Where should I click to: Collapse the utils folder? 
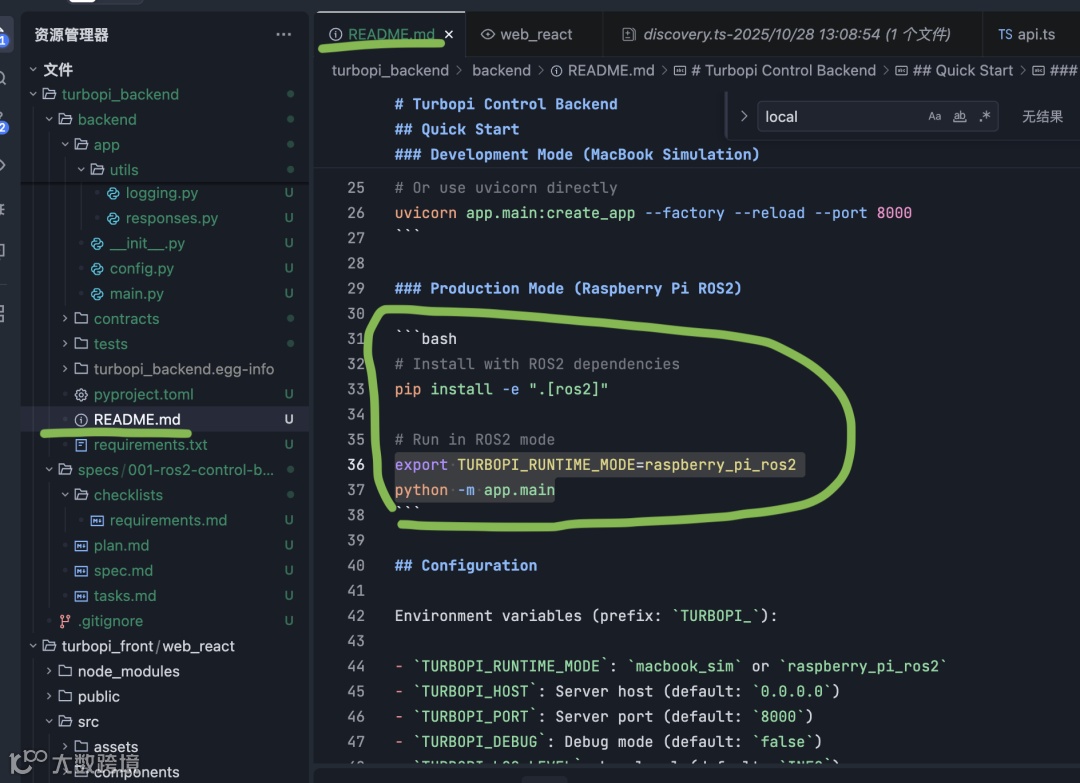coord(81,169)
